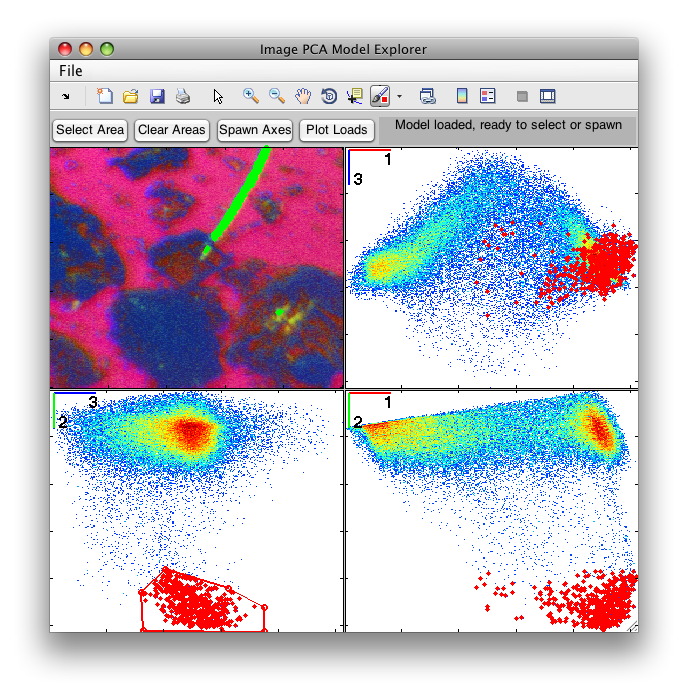The width and height of the screenshot is (695, 686).
Task: Insert a colorbar from the toolbar
Action: click(x=462, y=97)
